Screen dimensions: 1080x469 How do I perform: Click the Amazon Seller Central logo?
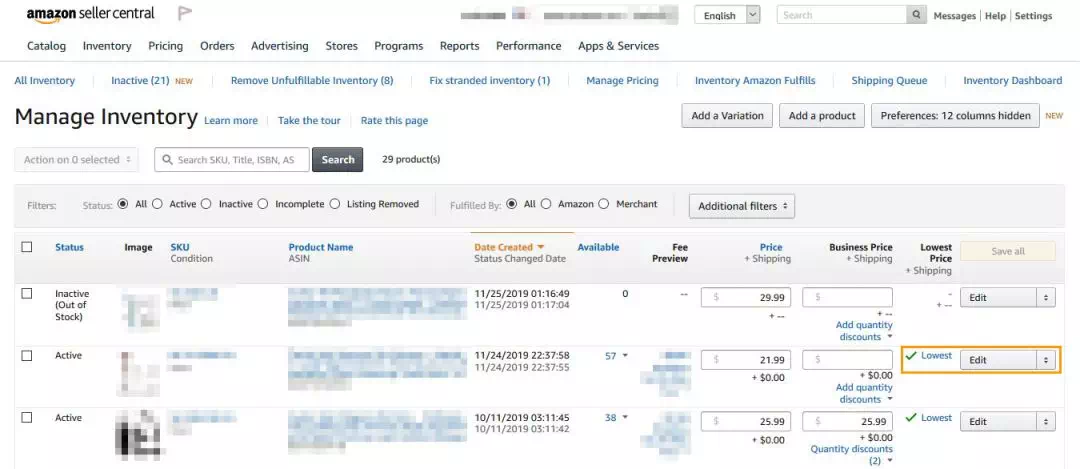[x=90, y=14]
